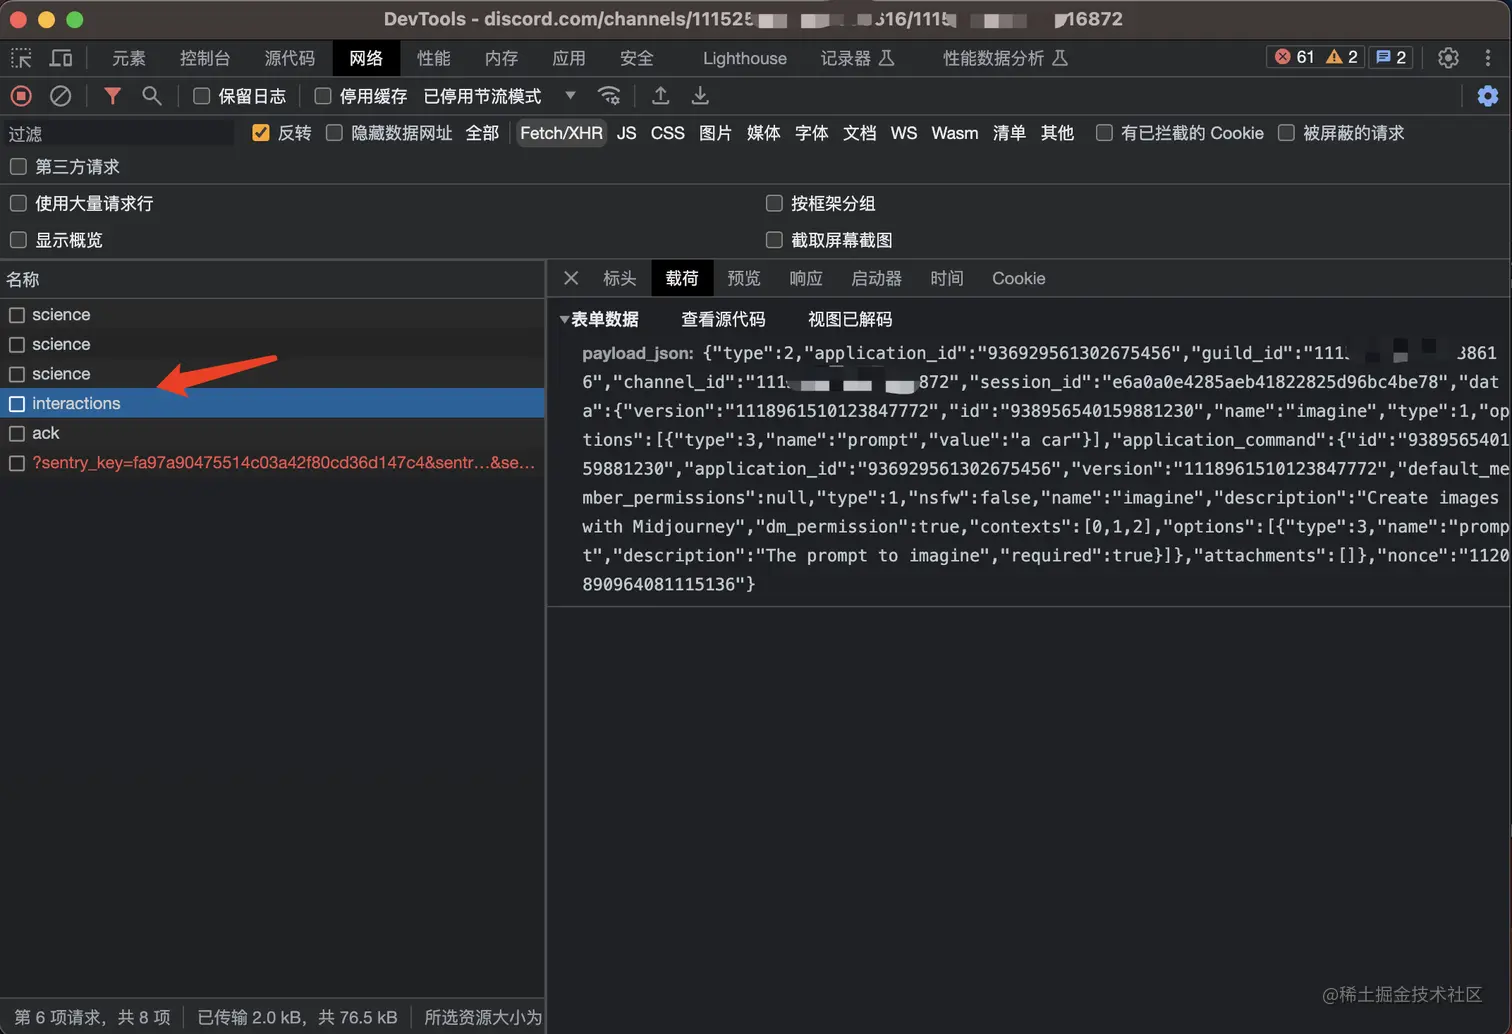Switch to the 控制台 panel tab
This screenshot has width=1512, height=1034.
(x=205, y=58)
